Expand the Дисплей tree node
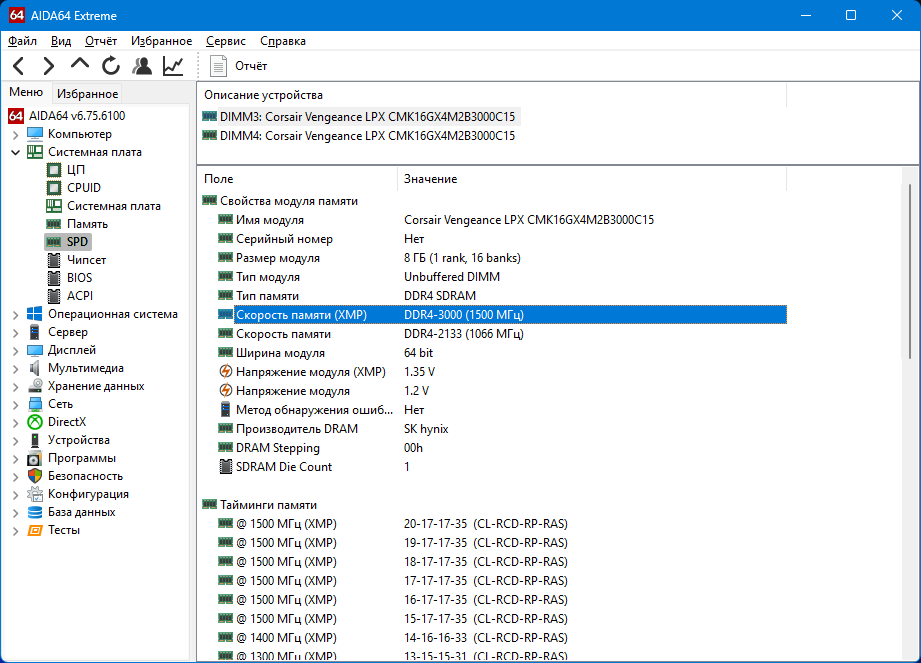 (15, 351)
